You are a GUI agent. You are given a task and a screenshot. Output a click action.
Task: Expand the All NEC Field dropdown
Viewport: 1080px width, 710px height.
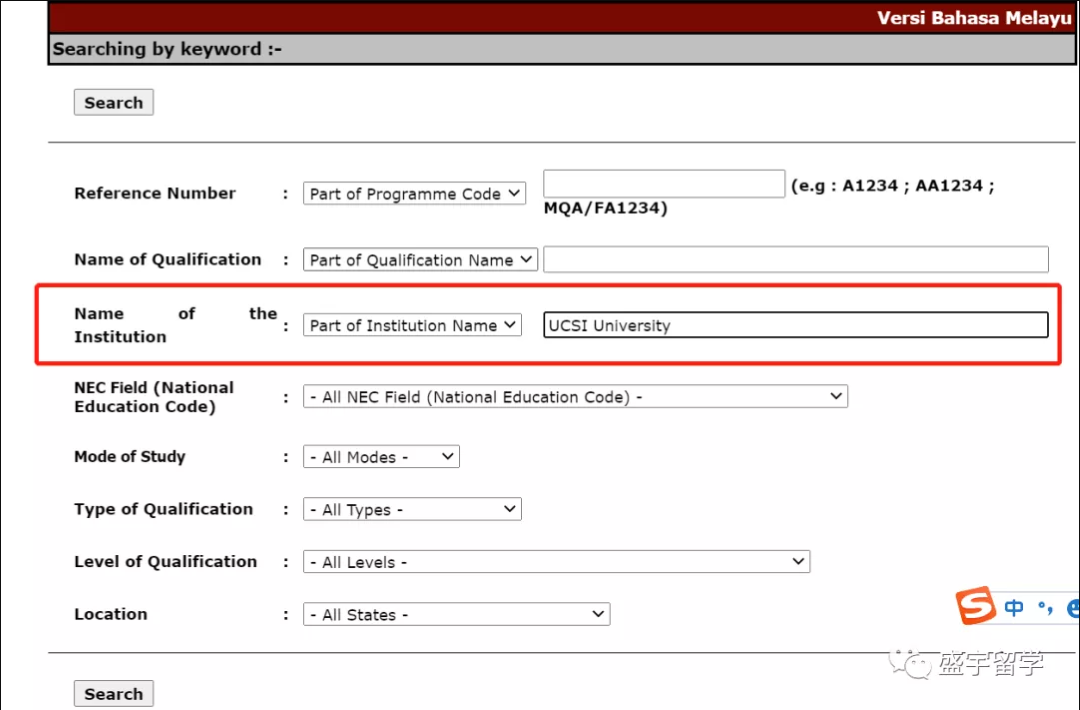click(575, 397)
